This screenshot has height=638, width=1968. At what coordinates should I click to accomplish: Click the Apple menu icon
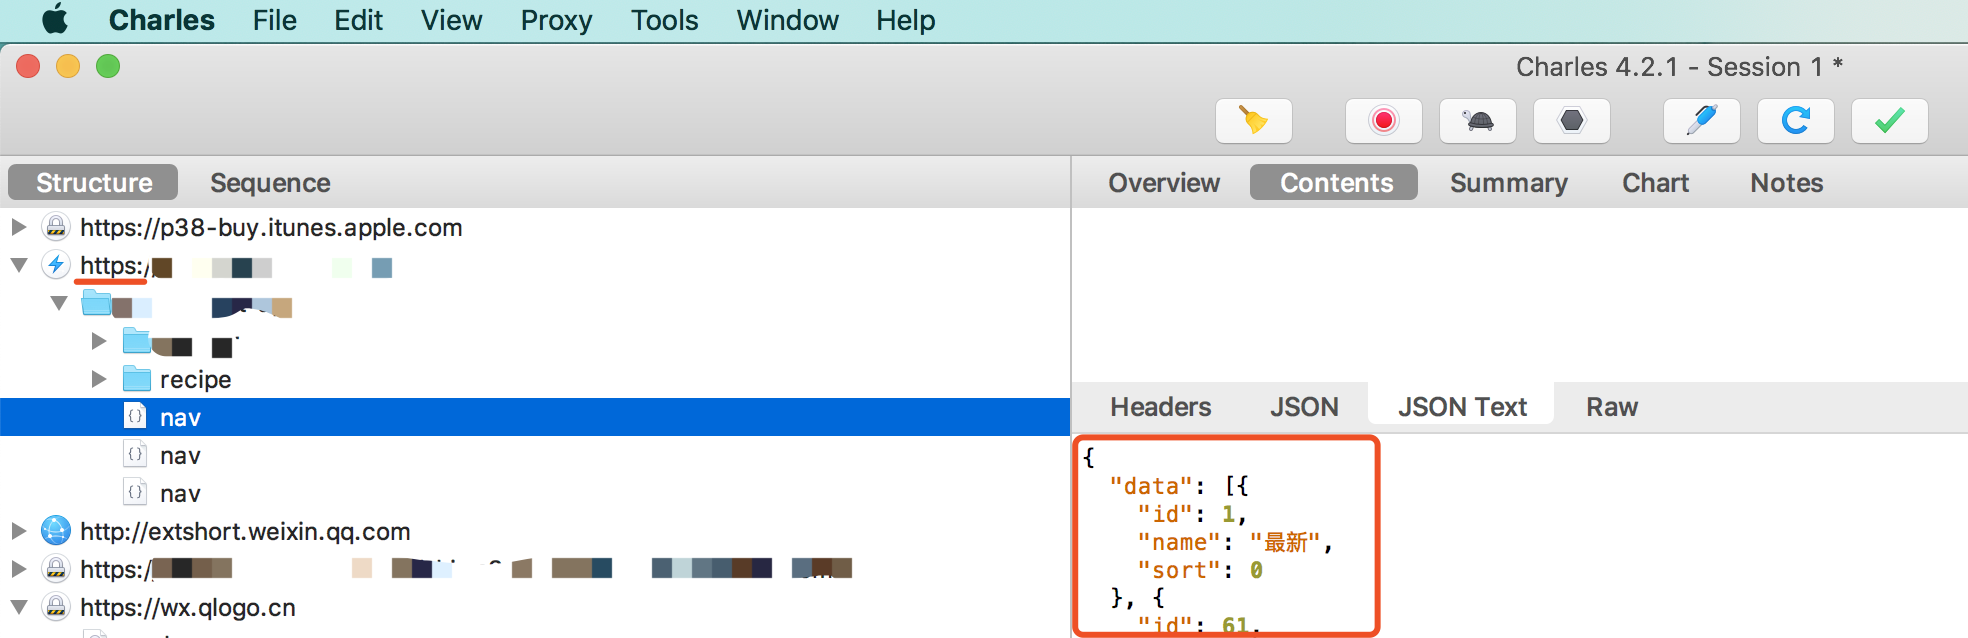coord(55,20)
